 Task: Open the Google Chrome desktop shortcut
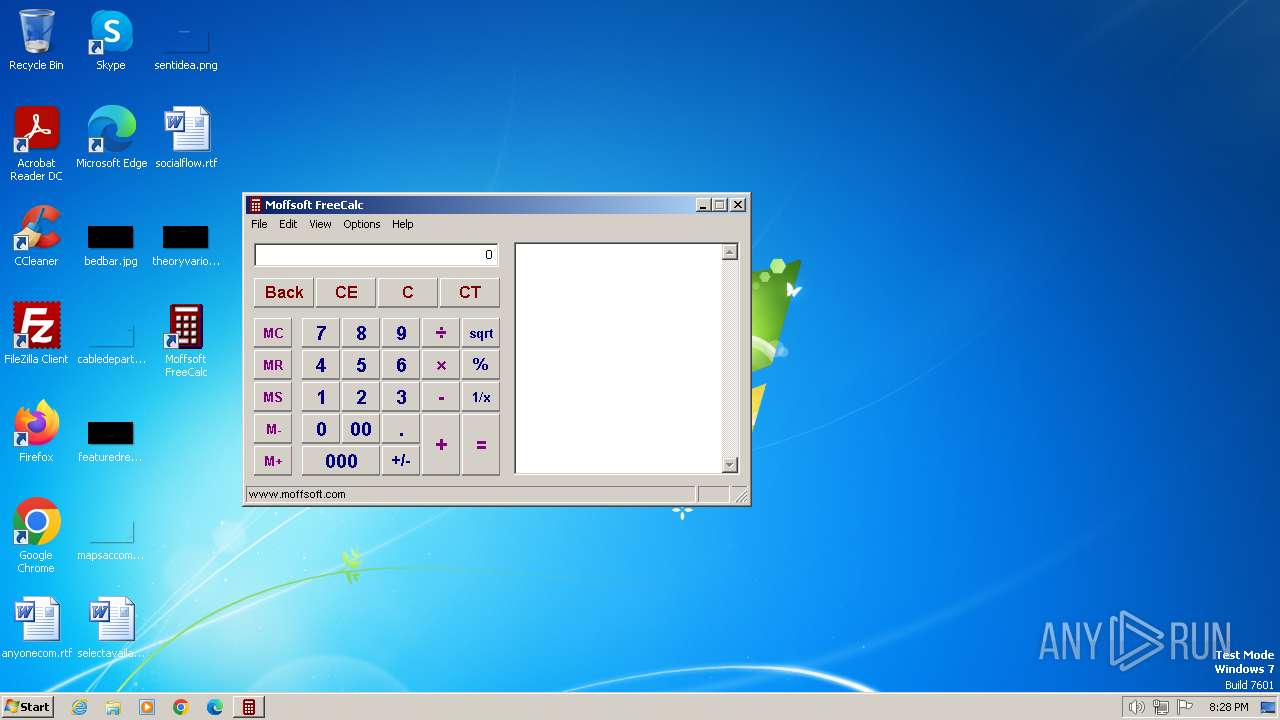click(36, 536)
